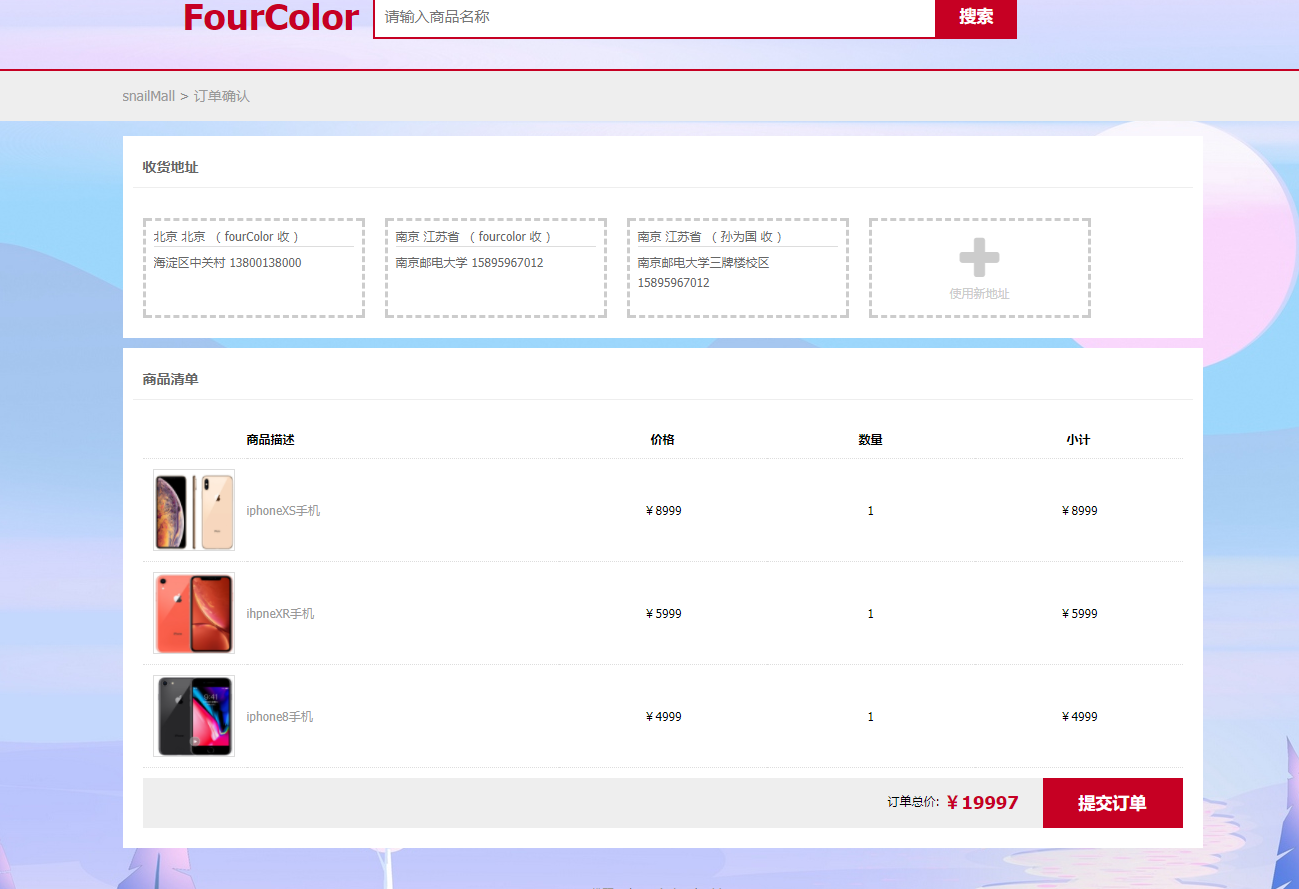1299x889 pixels.
Task: Click the plus icon to add address
Action: [979, 257]
